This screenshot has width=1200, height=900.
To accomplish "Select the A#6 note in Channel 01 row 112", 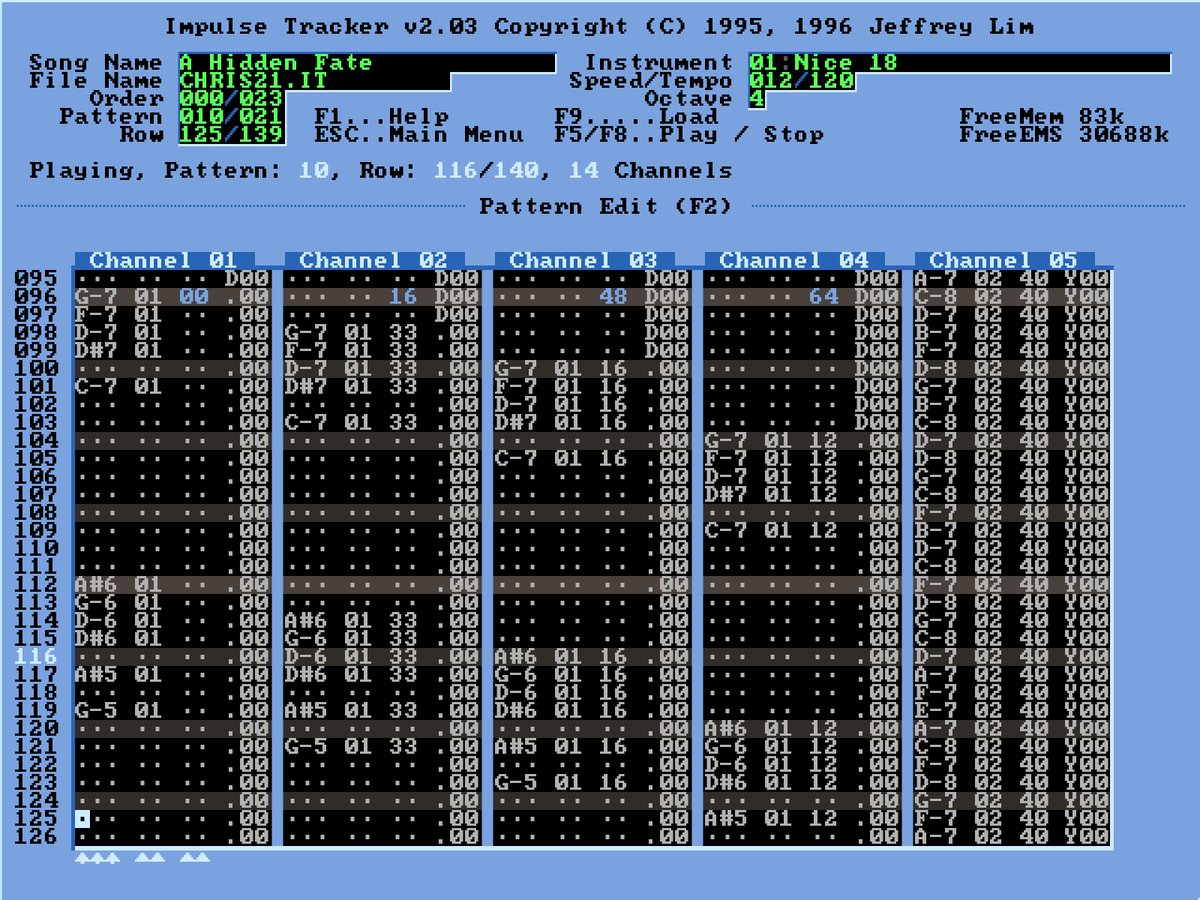I will coord(97,585).
